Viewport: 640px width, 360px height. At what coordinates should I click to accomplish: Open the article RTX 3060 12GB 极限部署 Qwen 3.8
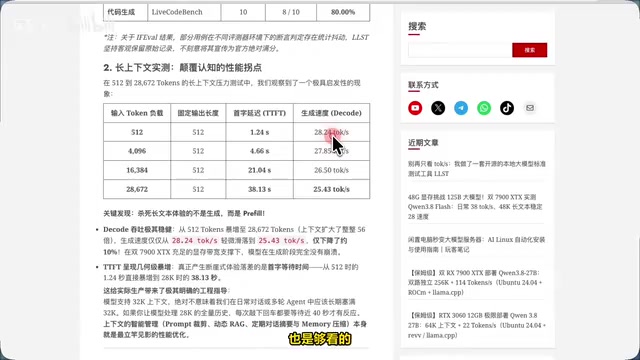click(476, 325)
